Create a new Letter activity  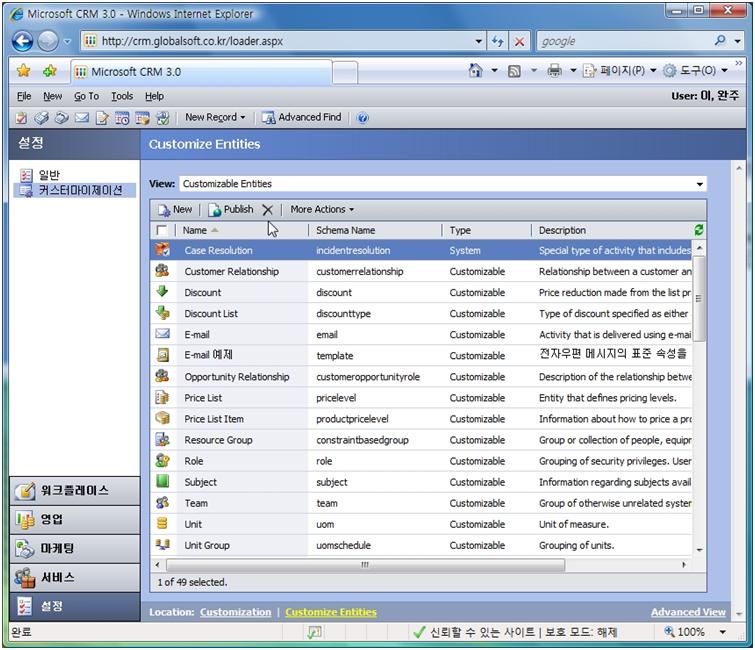102,117
